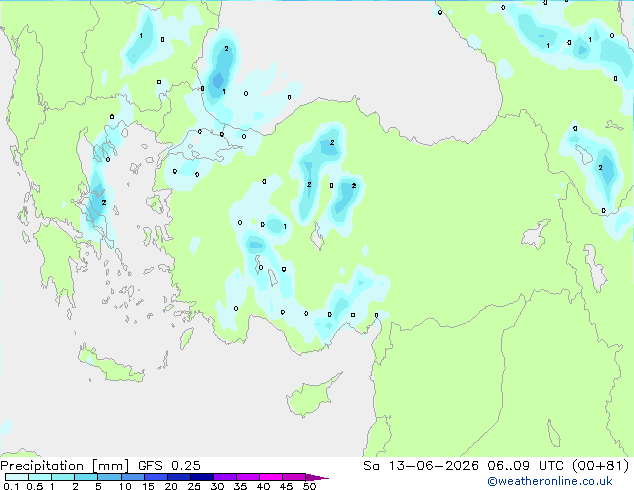Click the '0.1' legend scale value
Image resolution: width=634 pixels, height=490 pixels.
(x=11, y=486)
